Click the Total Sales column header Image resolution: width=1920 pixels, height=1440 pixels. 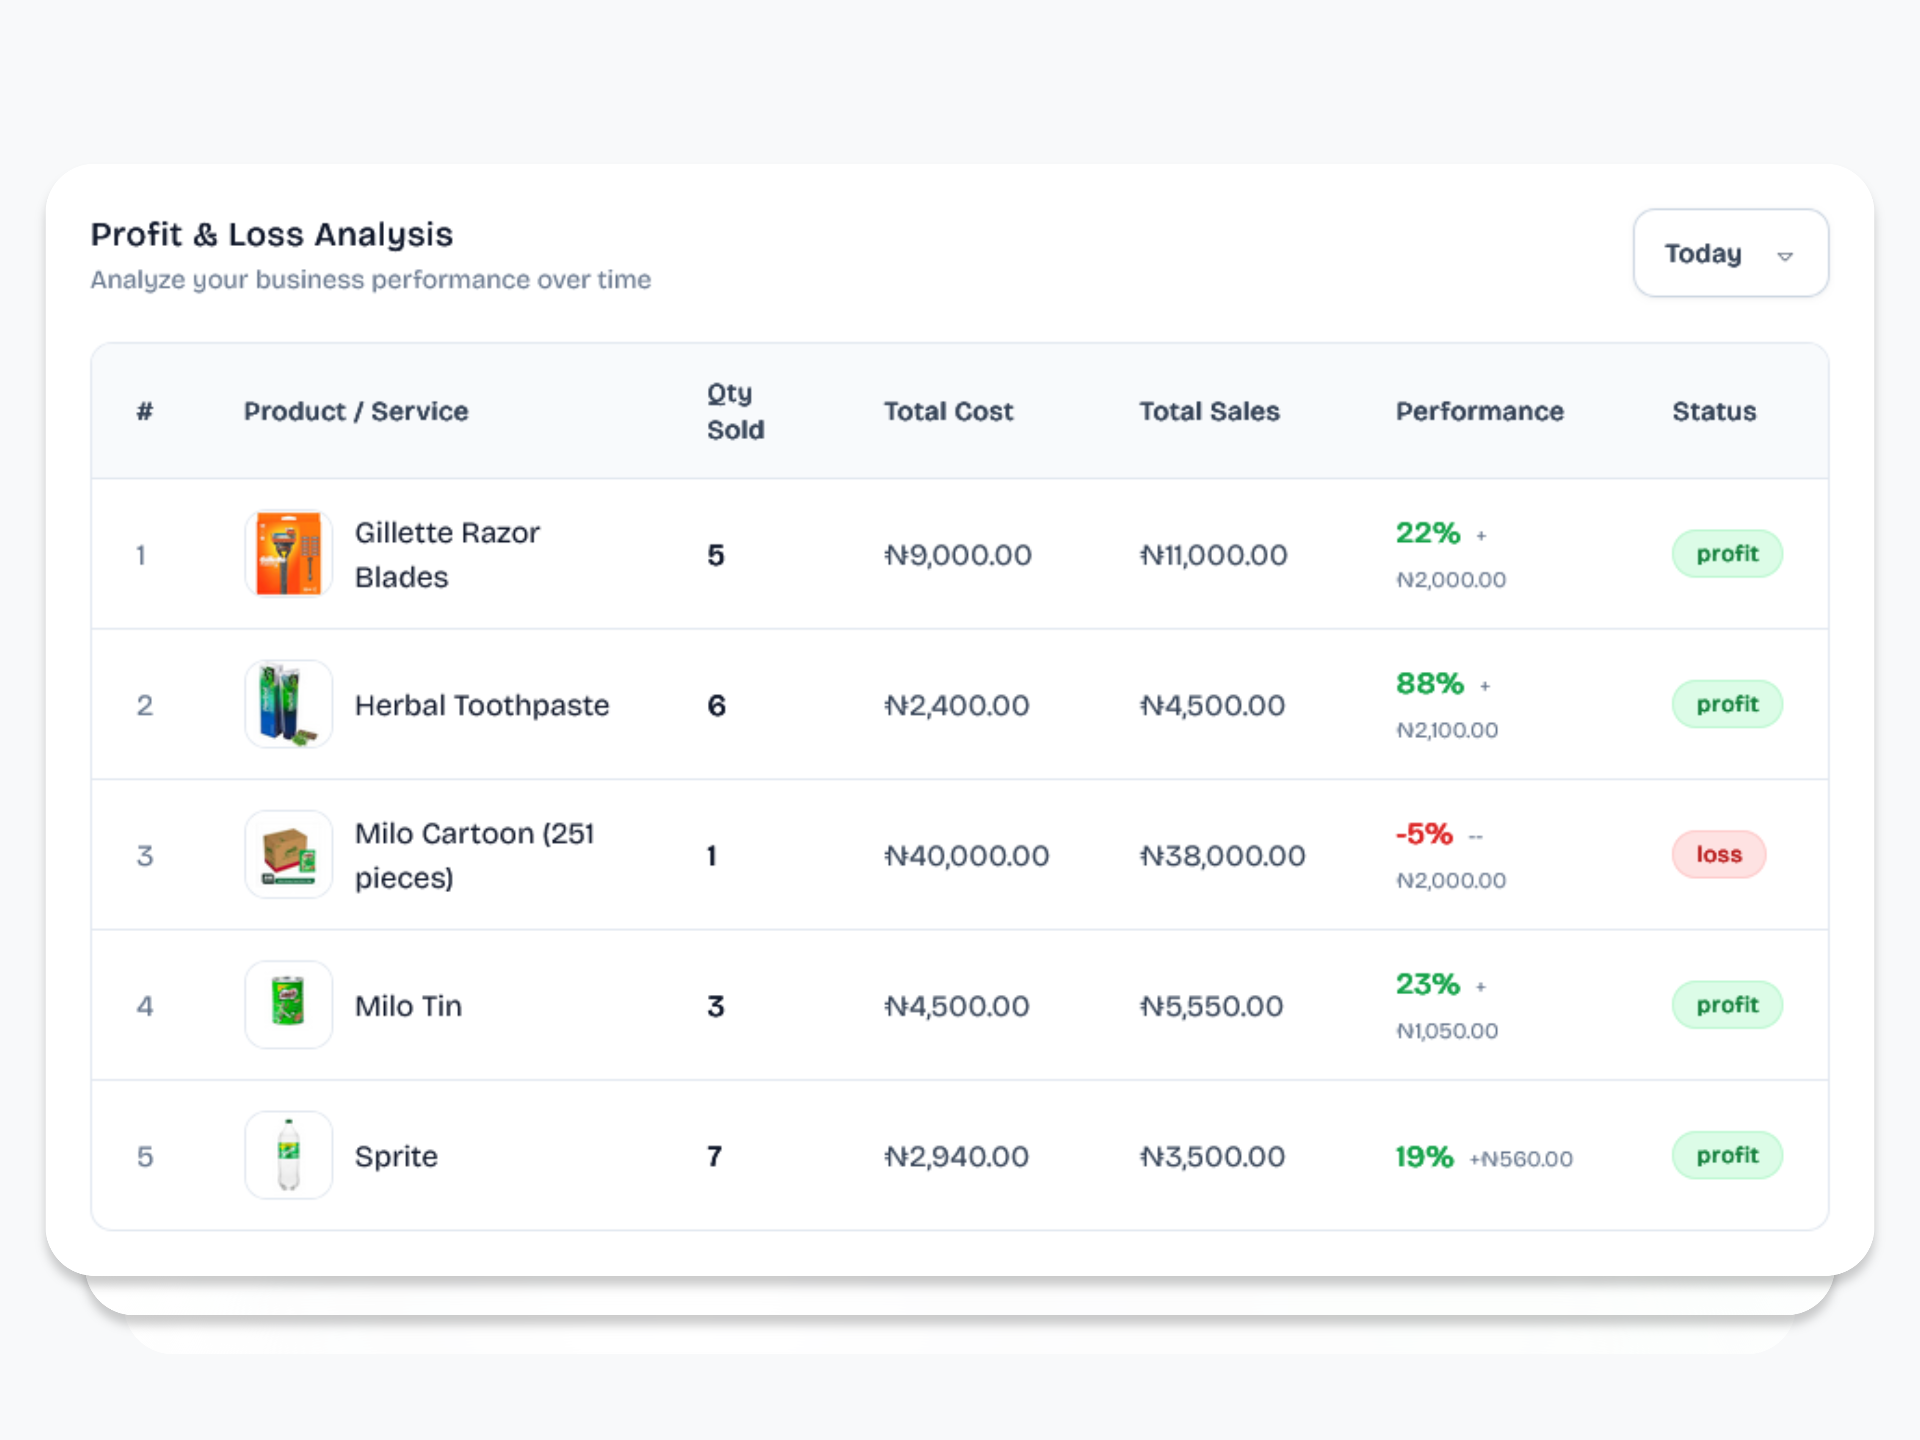(x=1209, y=411)
